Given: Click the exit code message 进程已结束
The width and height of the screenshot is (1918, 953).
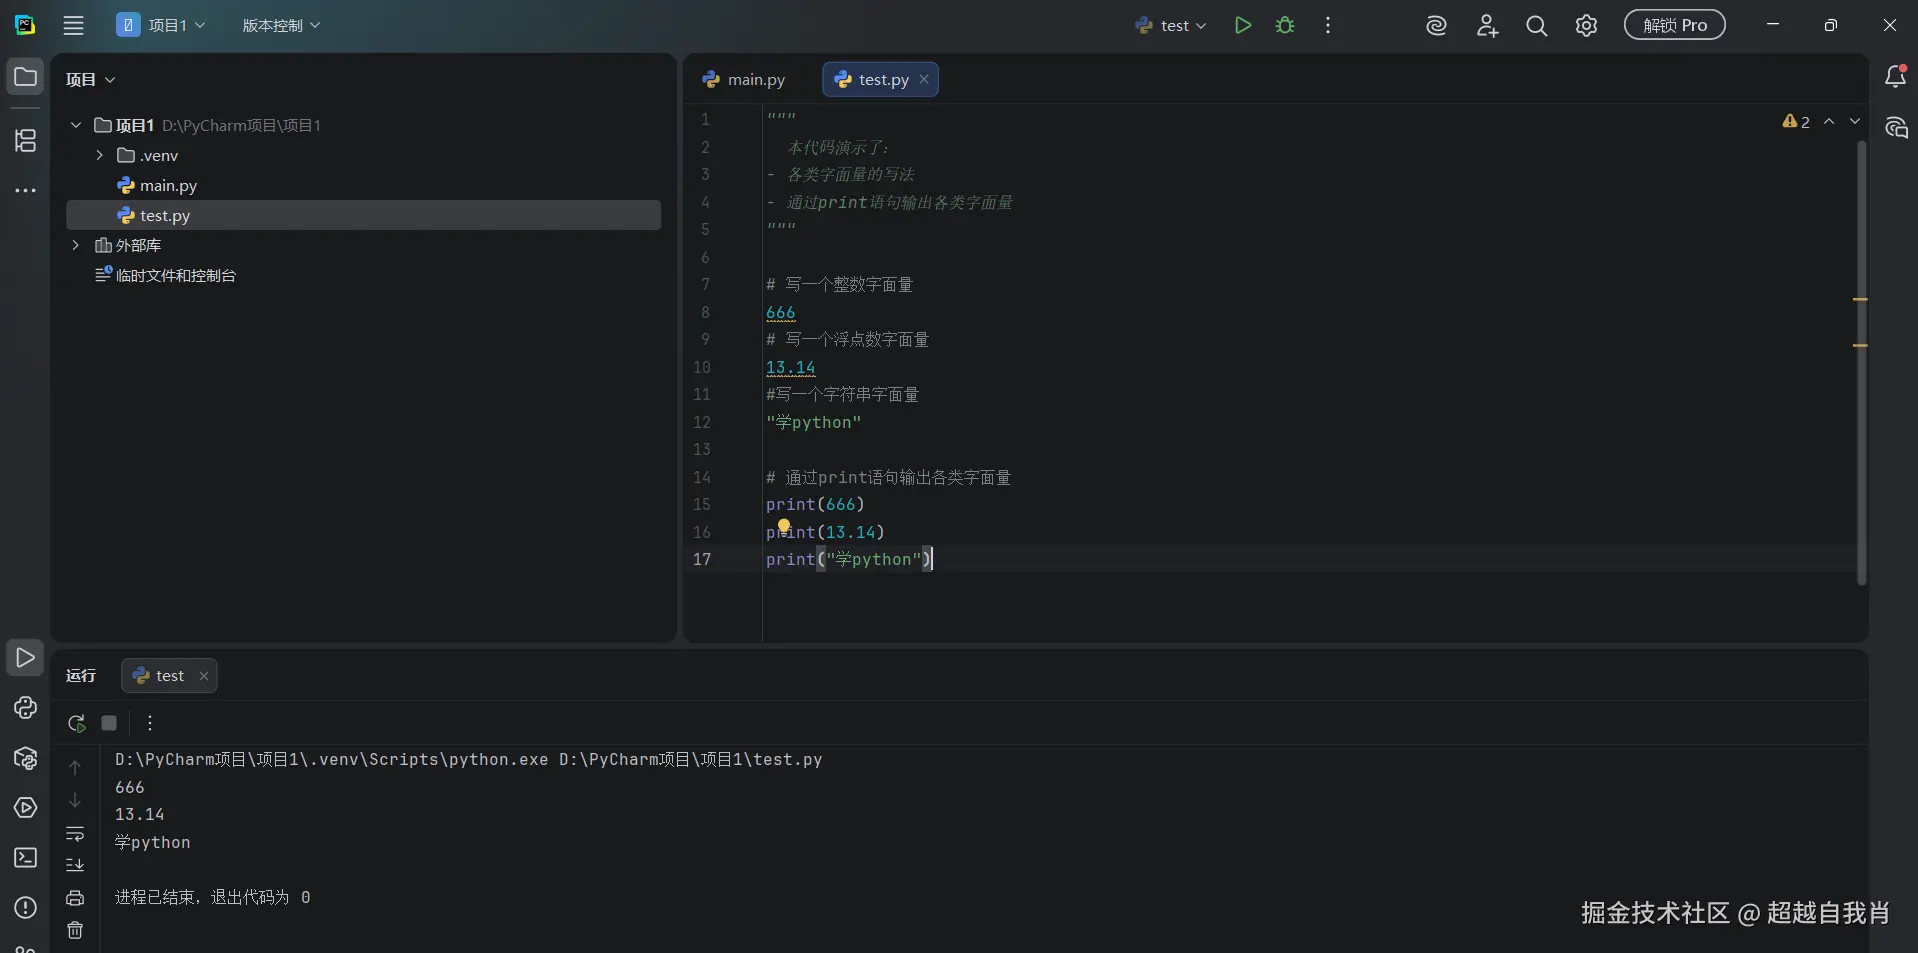Looking at the screenshot, I should 213,898.
